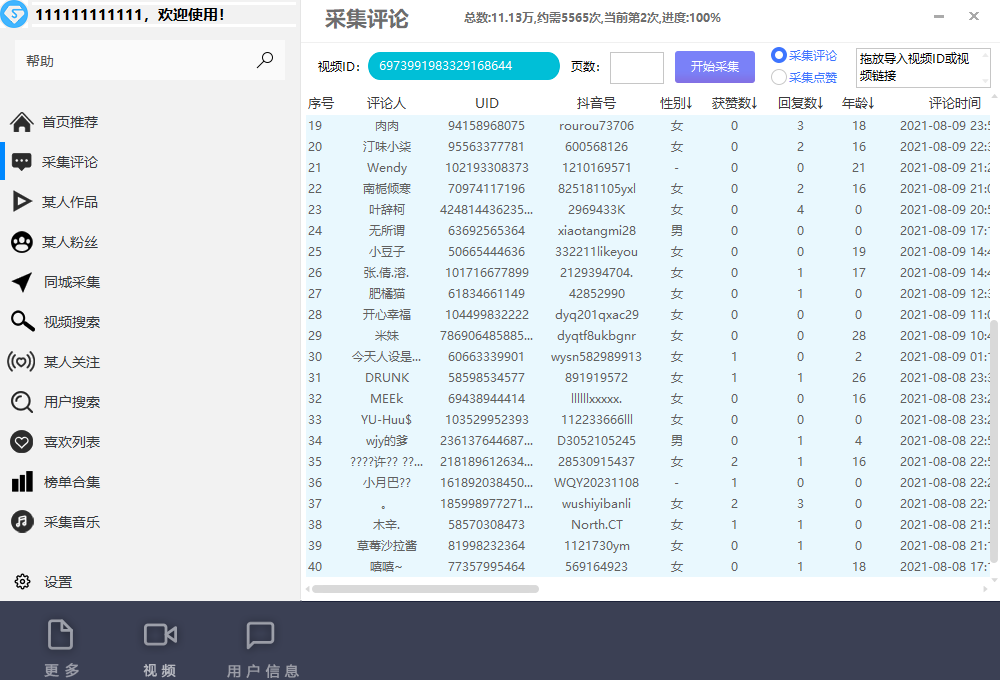Click the 采集音乐 music note icon
The image size is (1000, 680).
coord(22,521)
